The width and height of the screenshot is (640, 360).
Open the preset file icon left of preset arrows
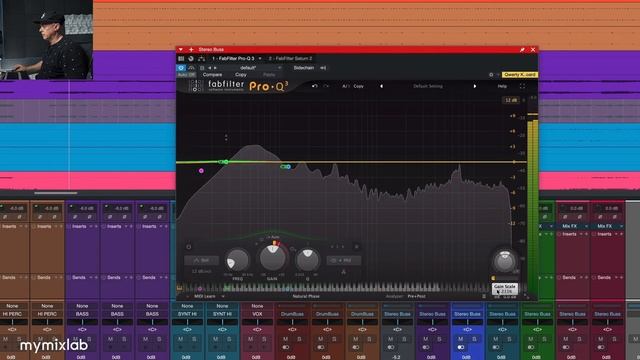click(x=202, y=68)
